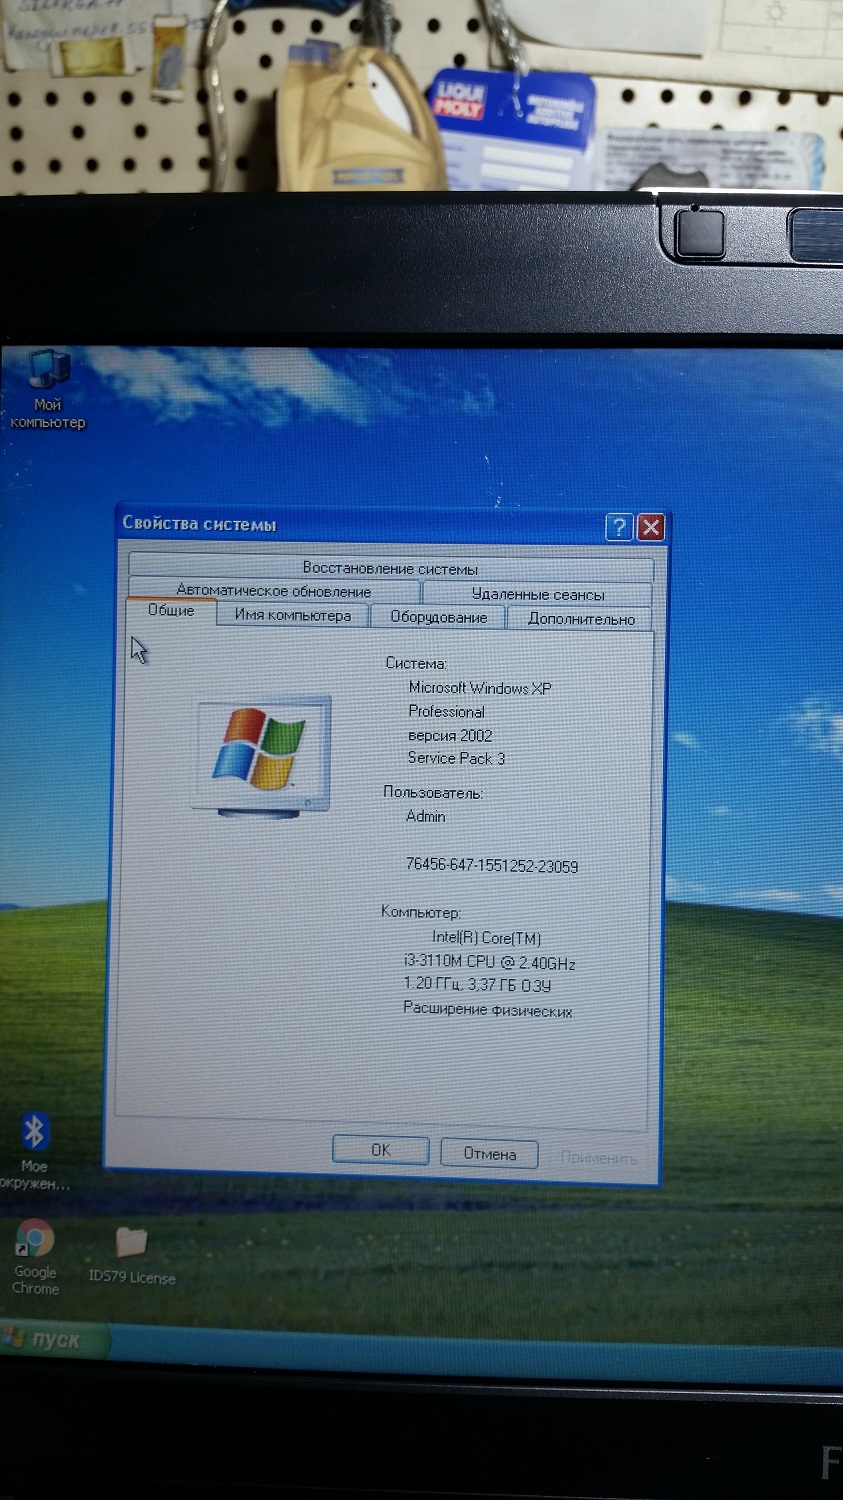The image size is (843, 1500).
Task: Confirm with the OK button
Action: (381, 1150)
